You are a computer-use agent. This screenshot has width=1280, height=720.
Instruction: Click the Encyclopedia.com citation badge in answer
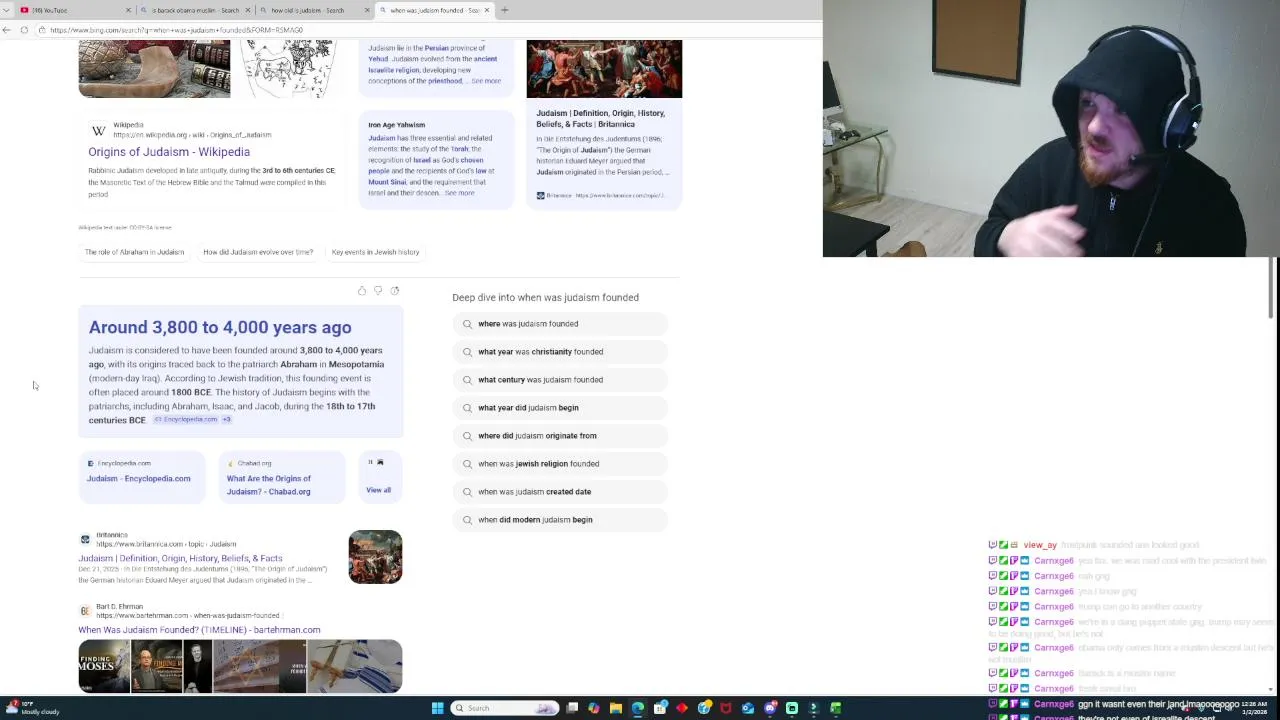pos(186,420)
